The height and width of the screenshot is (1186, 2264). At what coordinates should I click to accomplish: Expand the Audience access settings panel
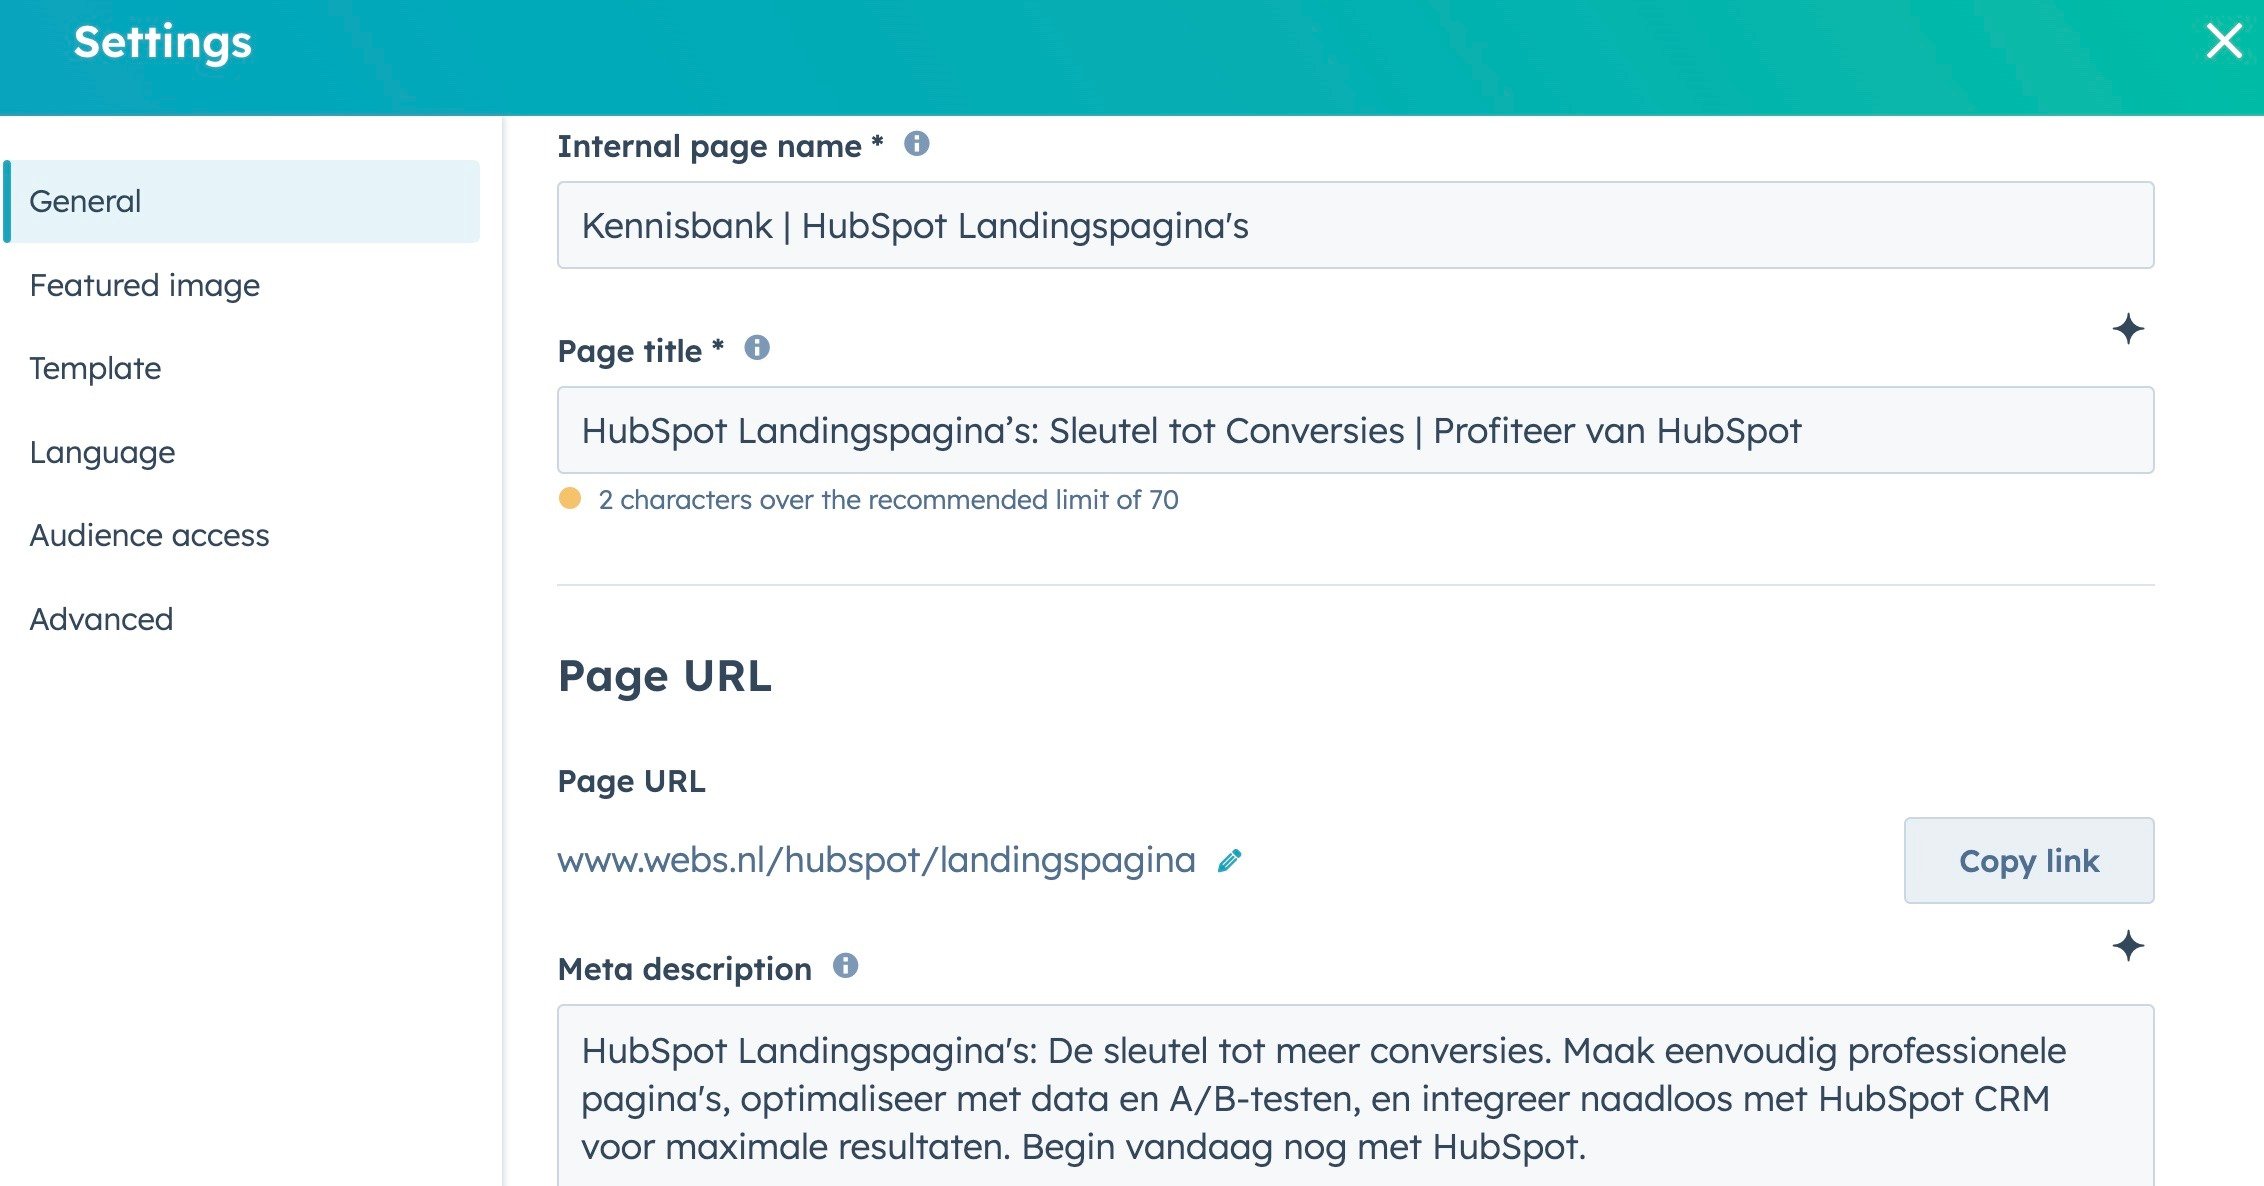click(x=150, y=533)
